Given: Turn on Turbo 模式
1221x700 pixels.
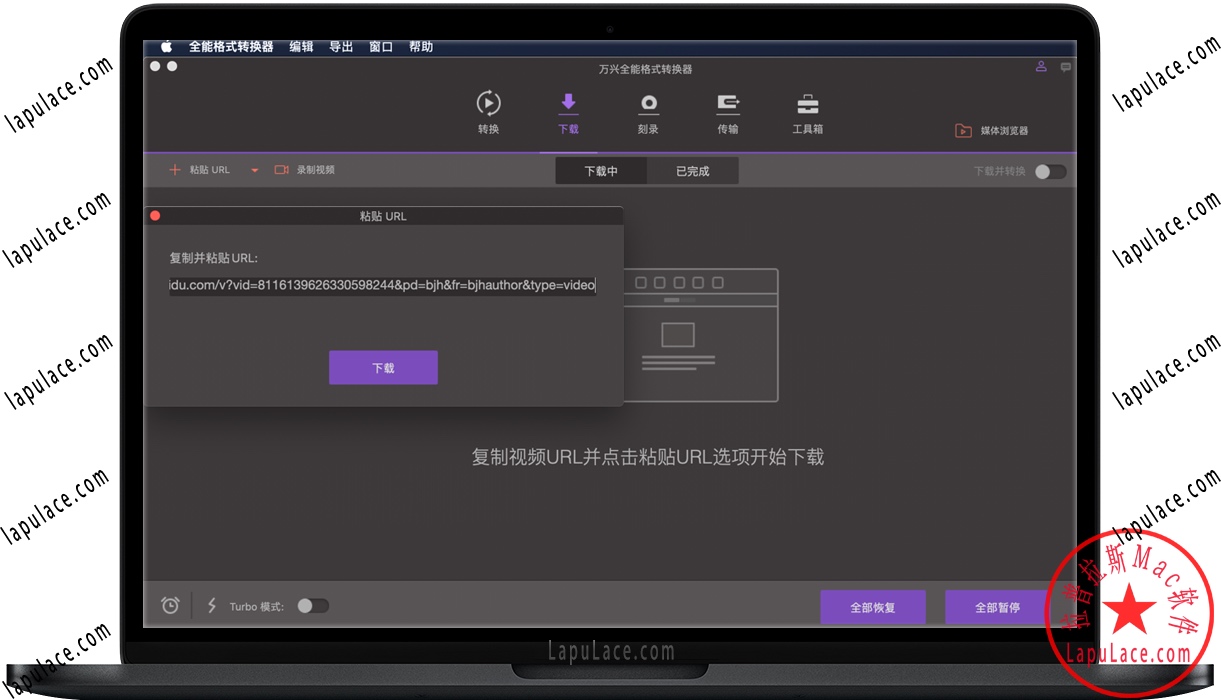Looking at the screenshot, I should pos(313,605).
